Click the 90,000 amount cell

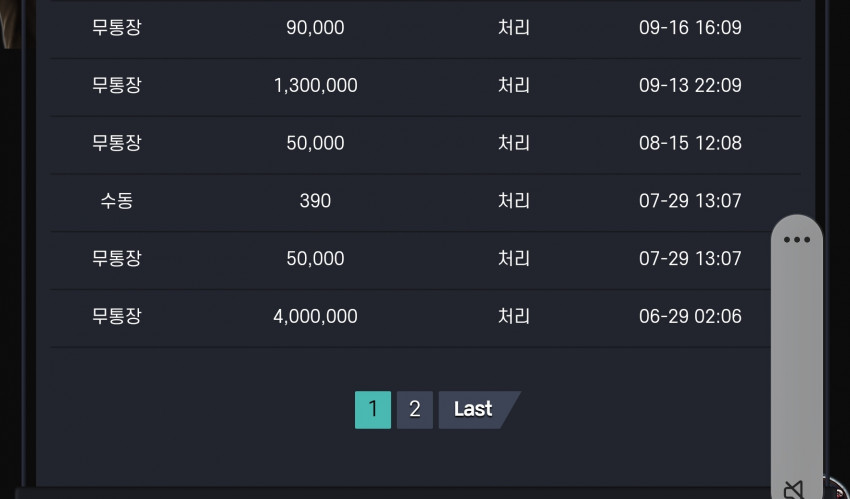(315, 28)
